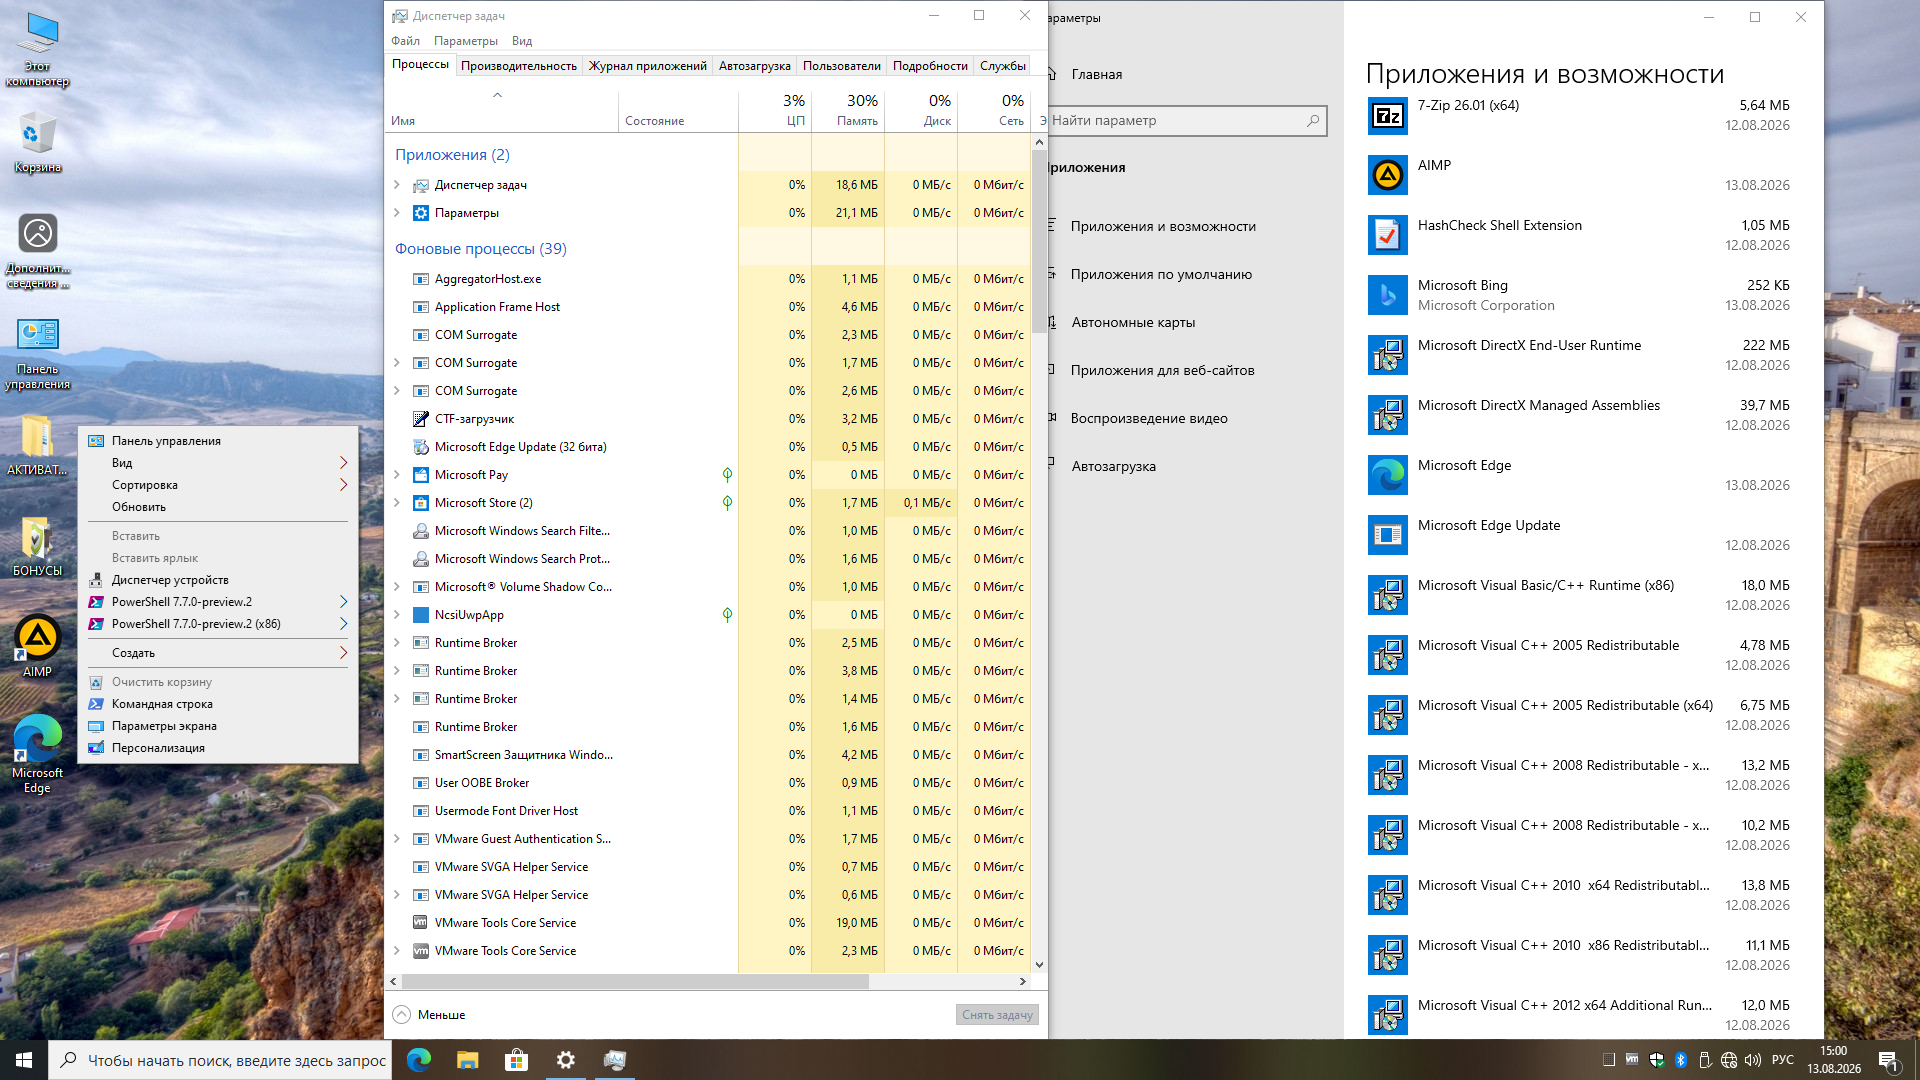Expand the Параметры process row
The height and width of the screenshot is (1080, 1920).
(x=397, y=213)
